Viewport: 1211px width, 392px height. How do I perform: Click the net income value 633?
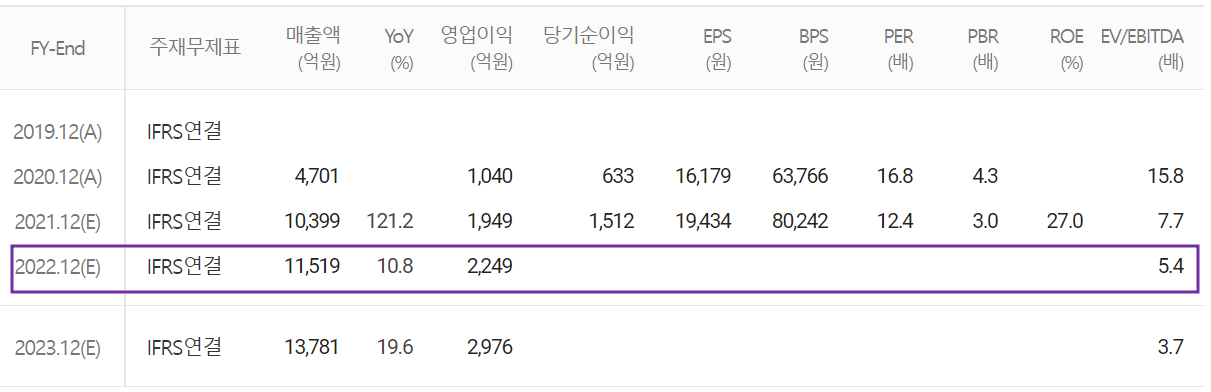(618, 176)
